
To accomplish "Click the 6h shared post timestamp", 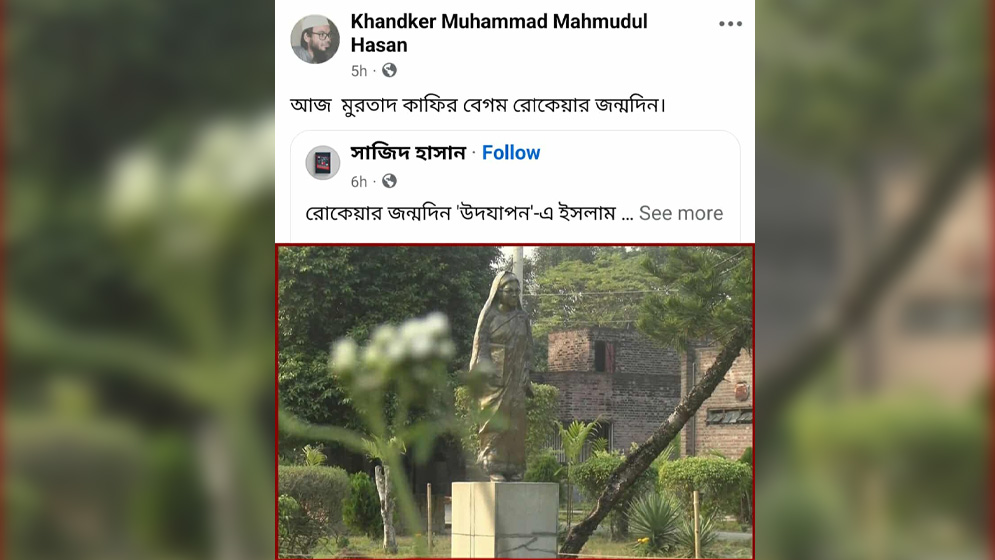I will [359, 182].
